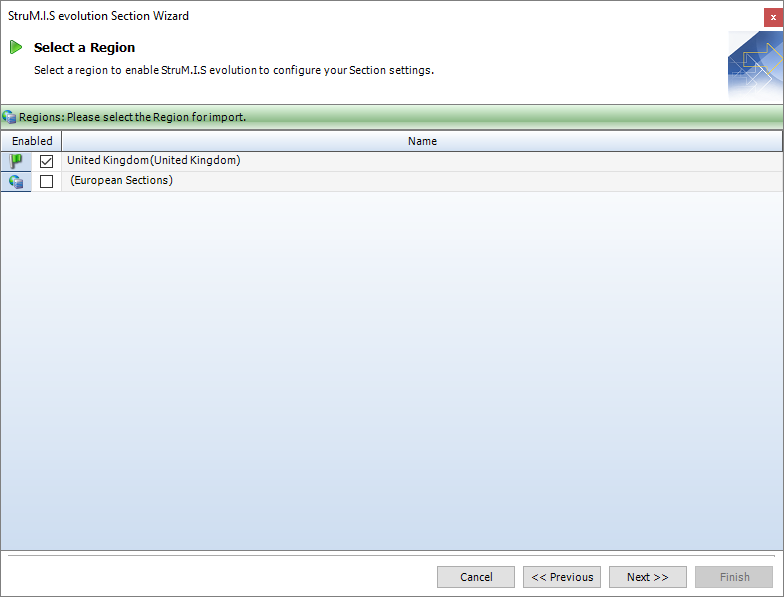Sort by the Name column header
This screenshot has width=784, height=597.
[422, 141]
